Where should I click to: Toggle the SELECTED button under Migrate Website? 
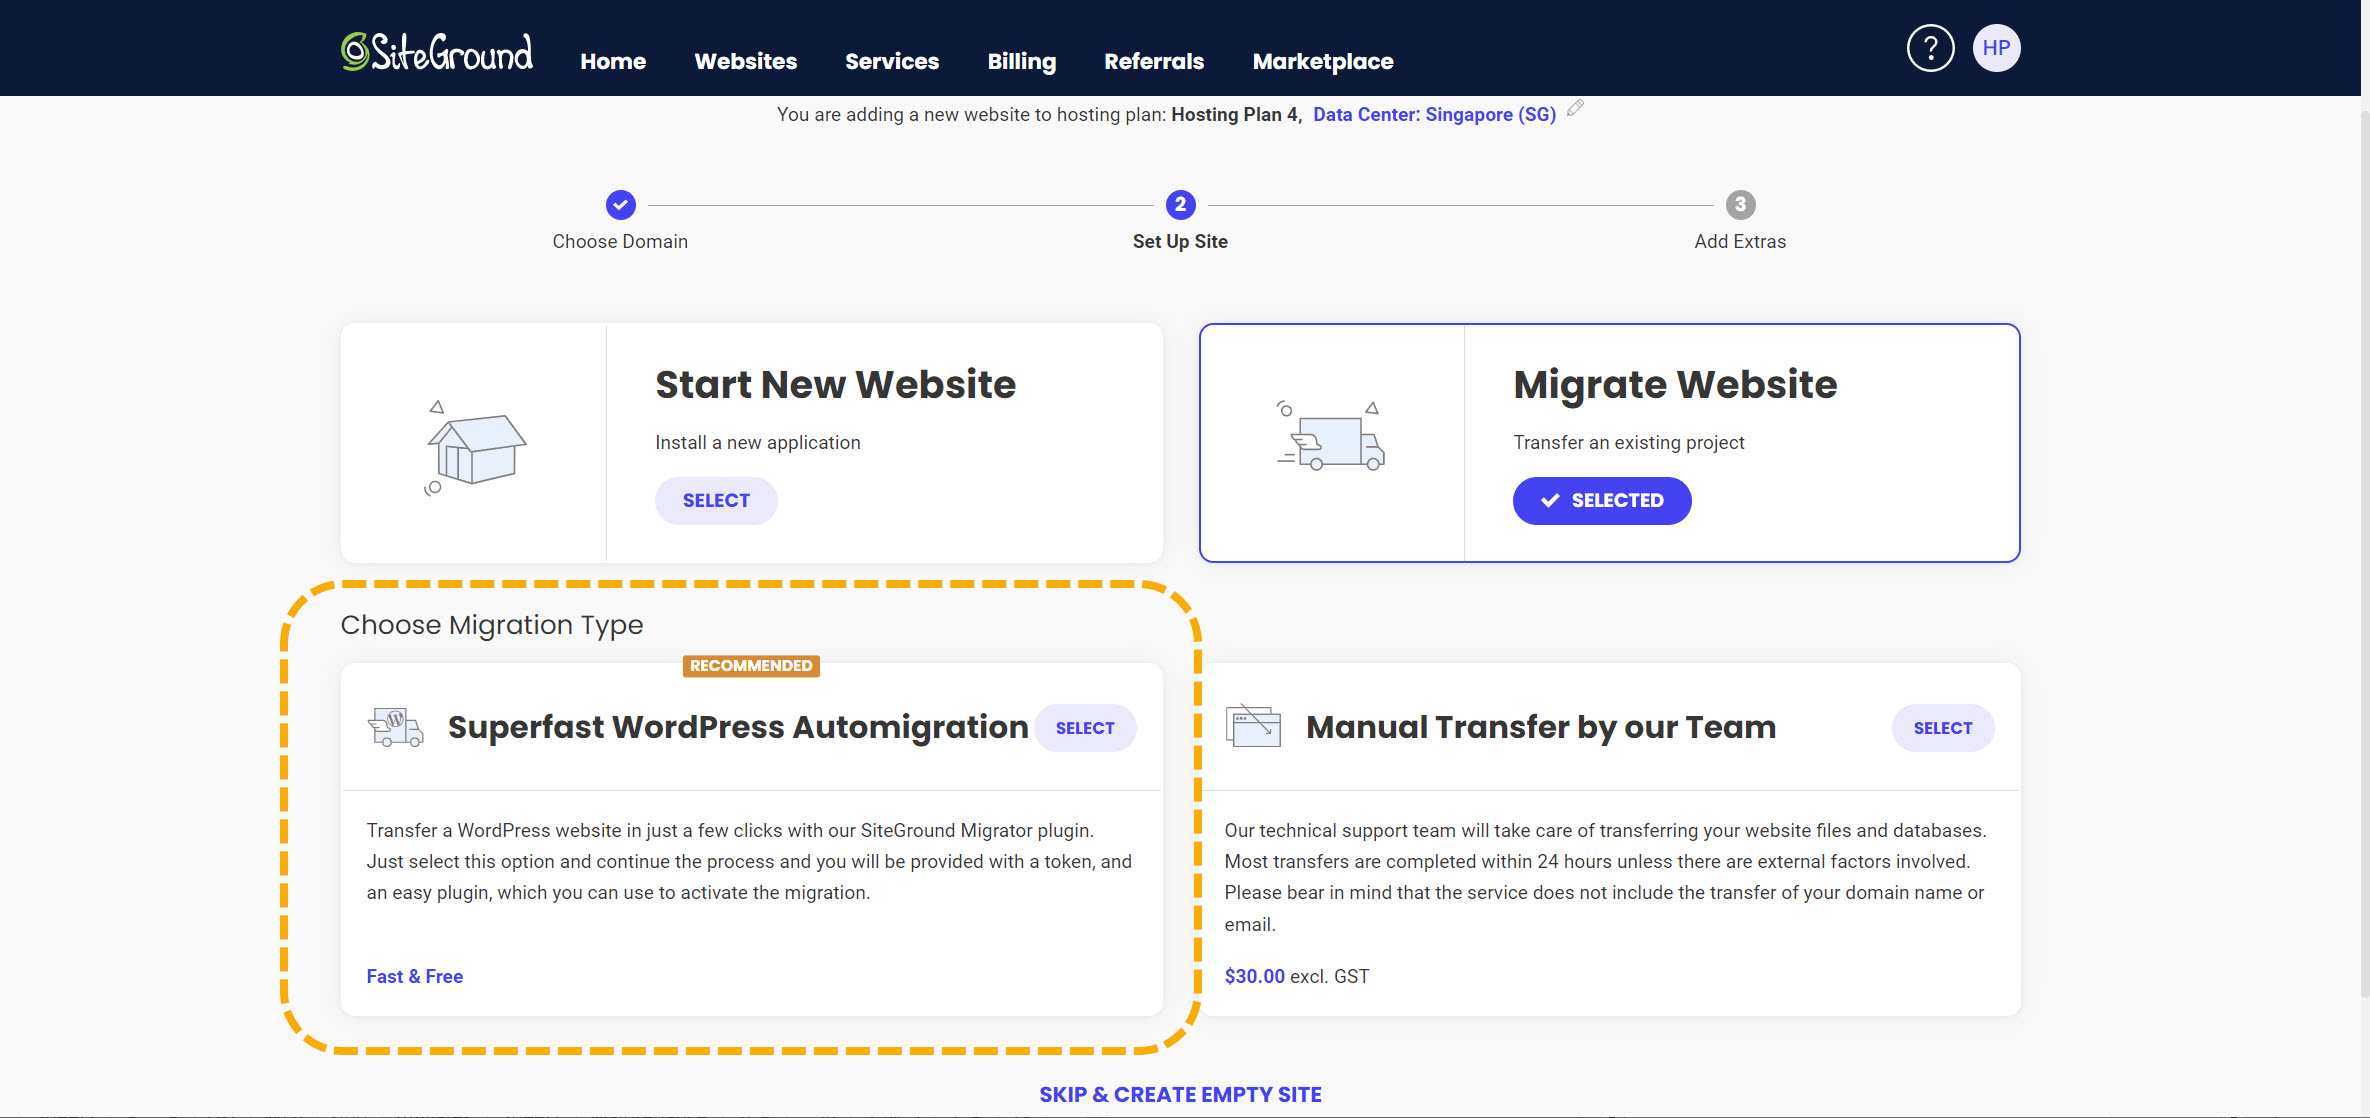point(1602,500)
